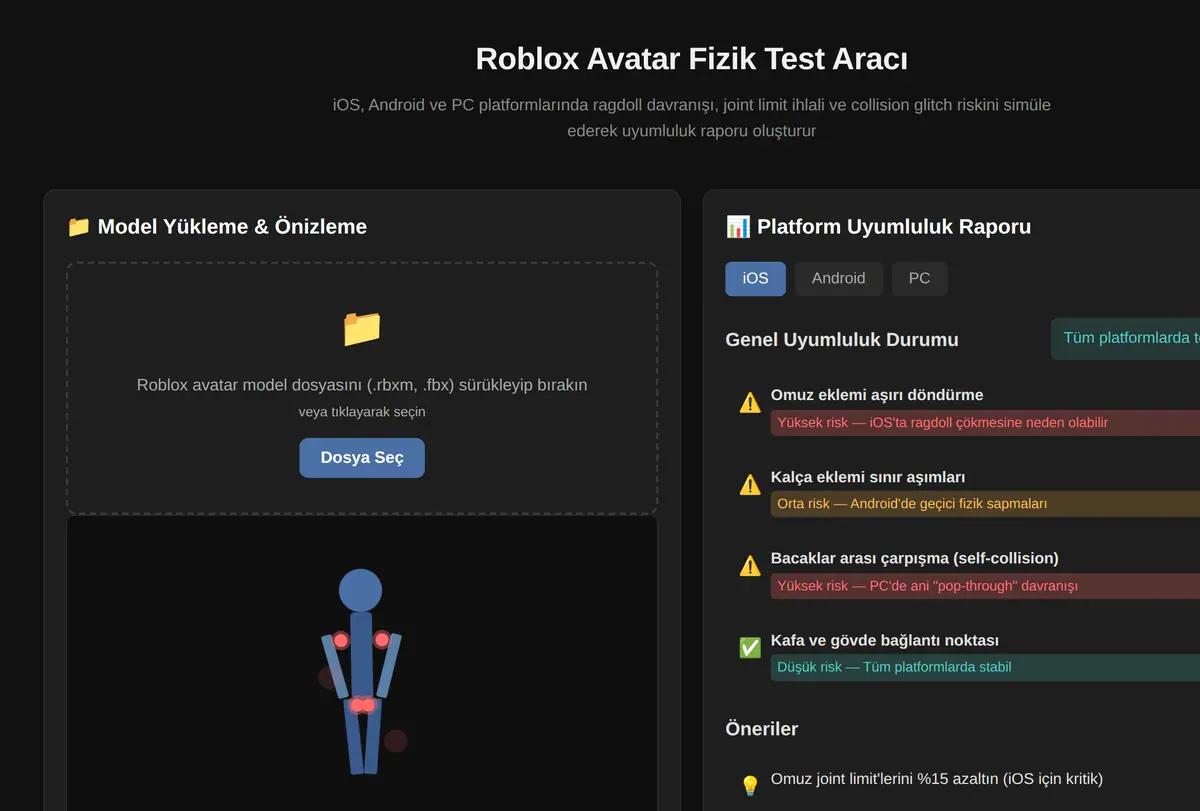Click the Dosya Seç button
Viewport: 1200px width, 811px height.
point(362,458)
